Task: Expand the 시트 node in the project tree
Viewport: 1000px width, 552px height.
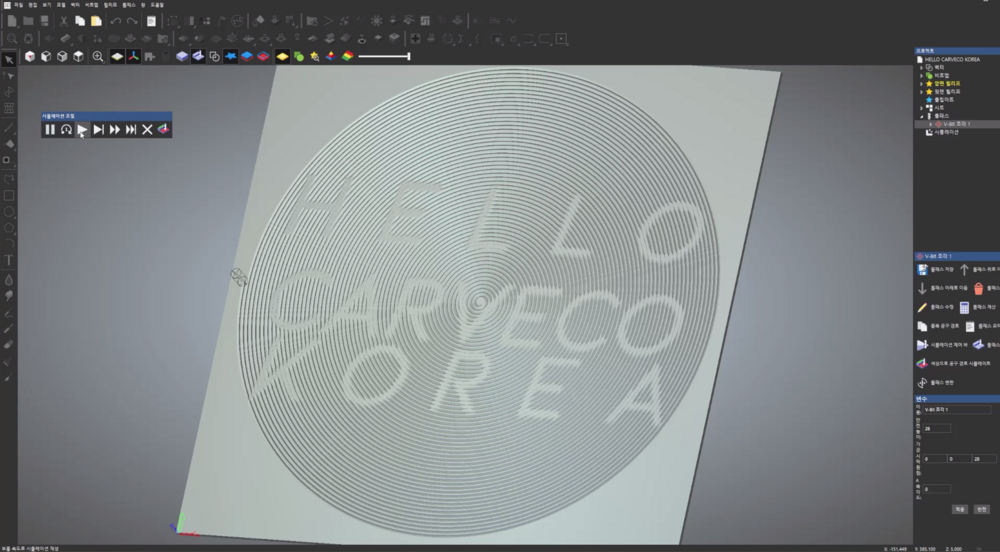Action: click(921, 108)
